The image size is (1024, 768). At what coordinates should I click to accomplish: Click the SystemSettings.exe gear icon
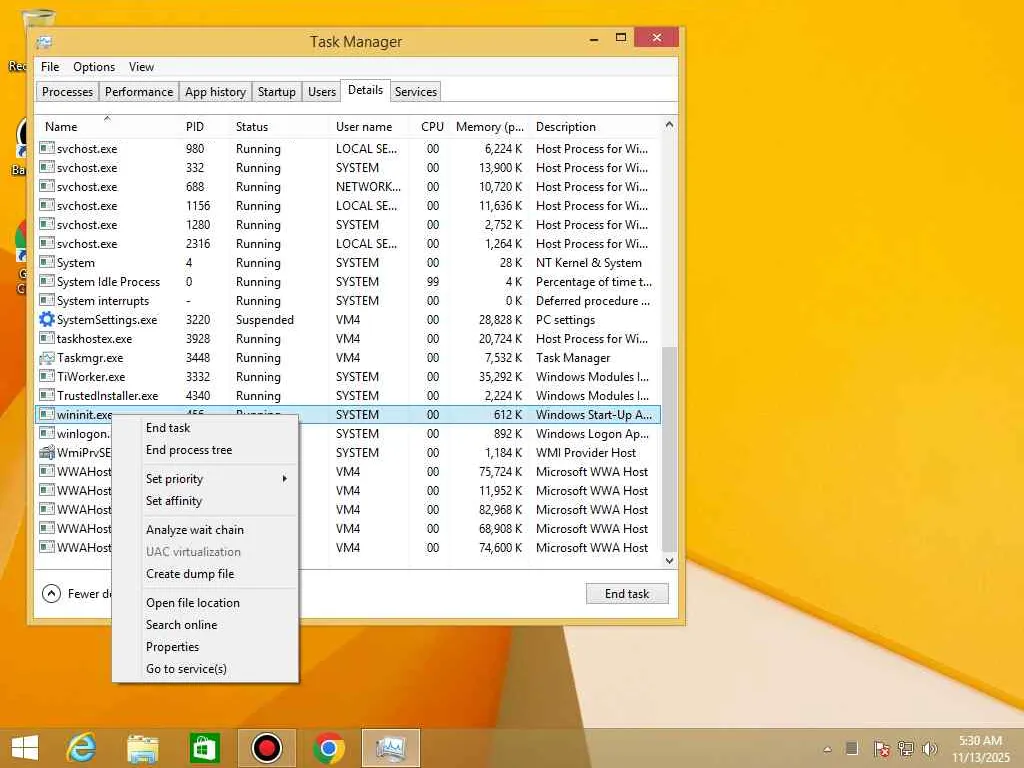coord(46,319)
